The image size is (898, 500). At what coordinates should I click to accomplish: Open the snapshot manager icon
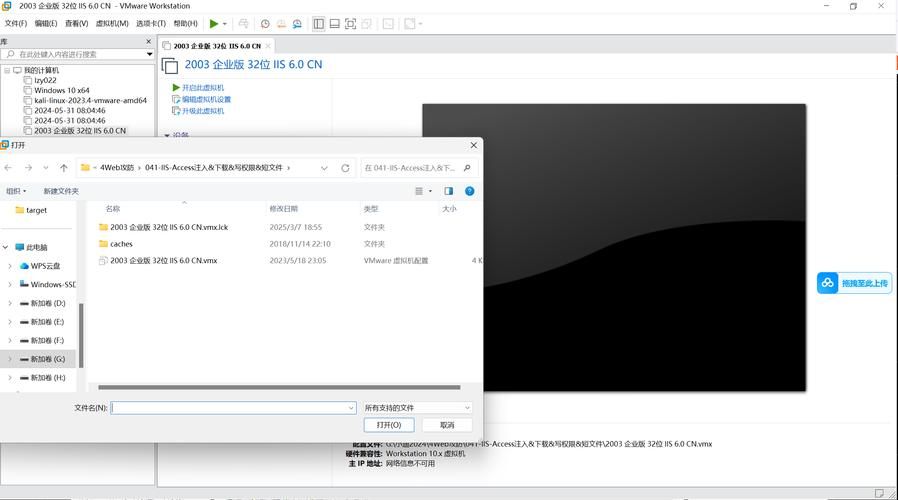(x=297, y=24)
